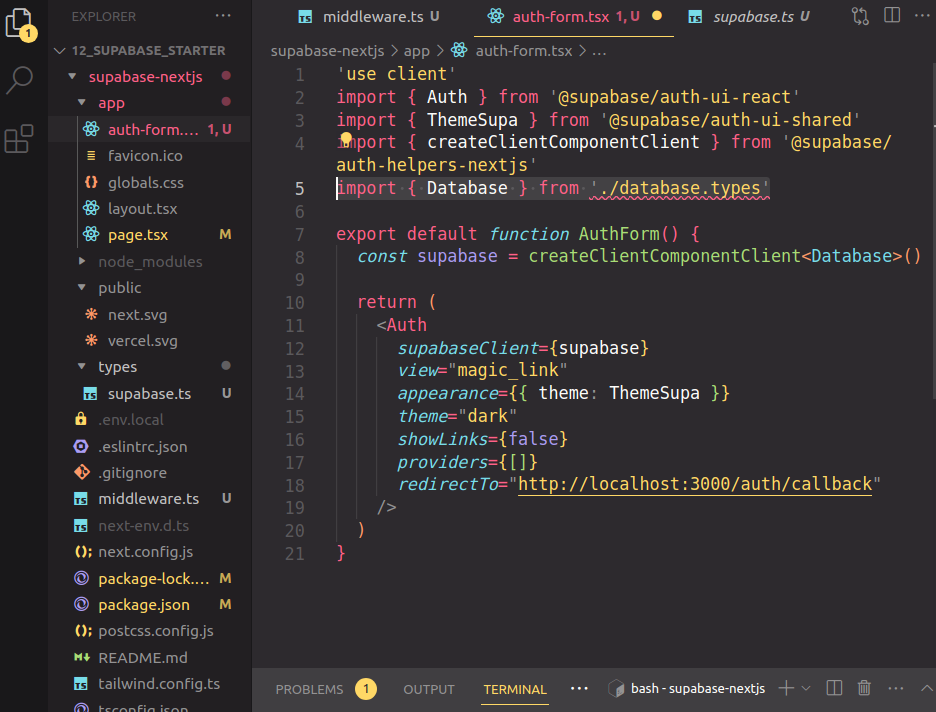936x712 pixels.
Task: Open package-lock.json file
Action: click(149, 578)
